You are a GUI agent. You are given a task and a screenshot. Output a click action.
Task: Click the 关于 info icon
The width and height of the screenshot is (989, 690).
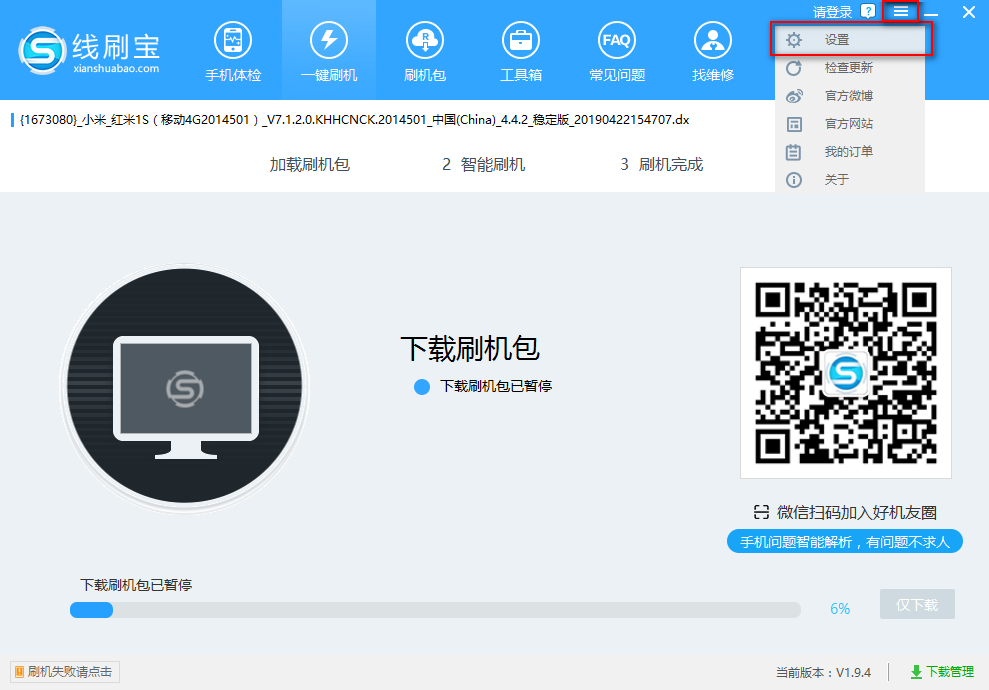point(794,180)
